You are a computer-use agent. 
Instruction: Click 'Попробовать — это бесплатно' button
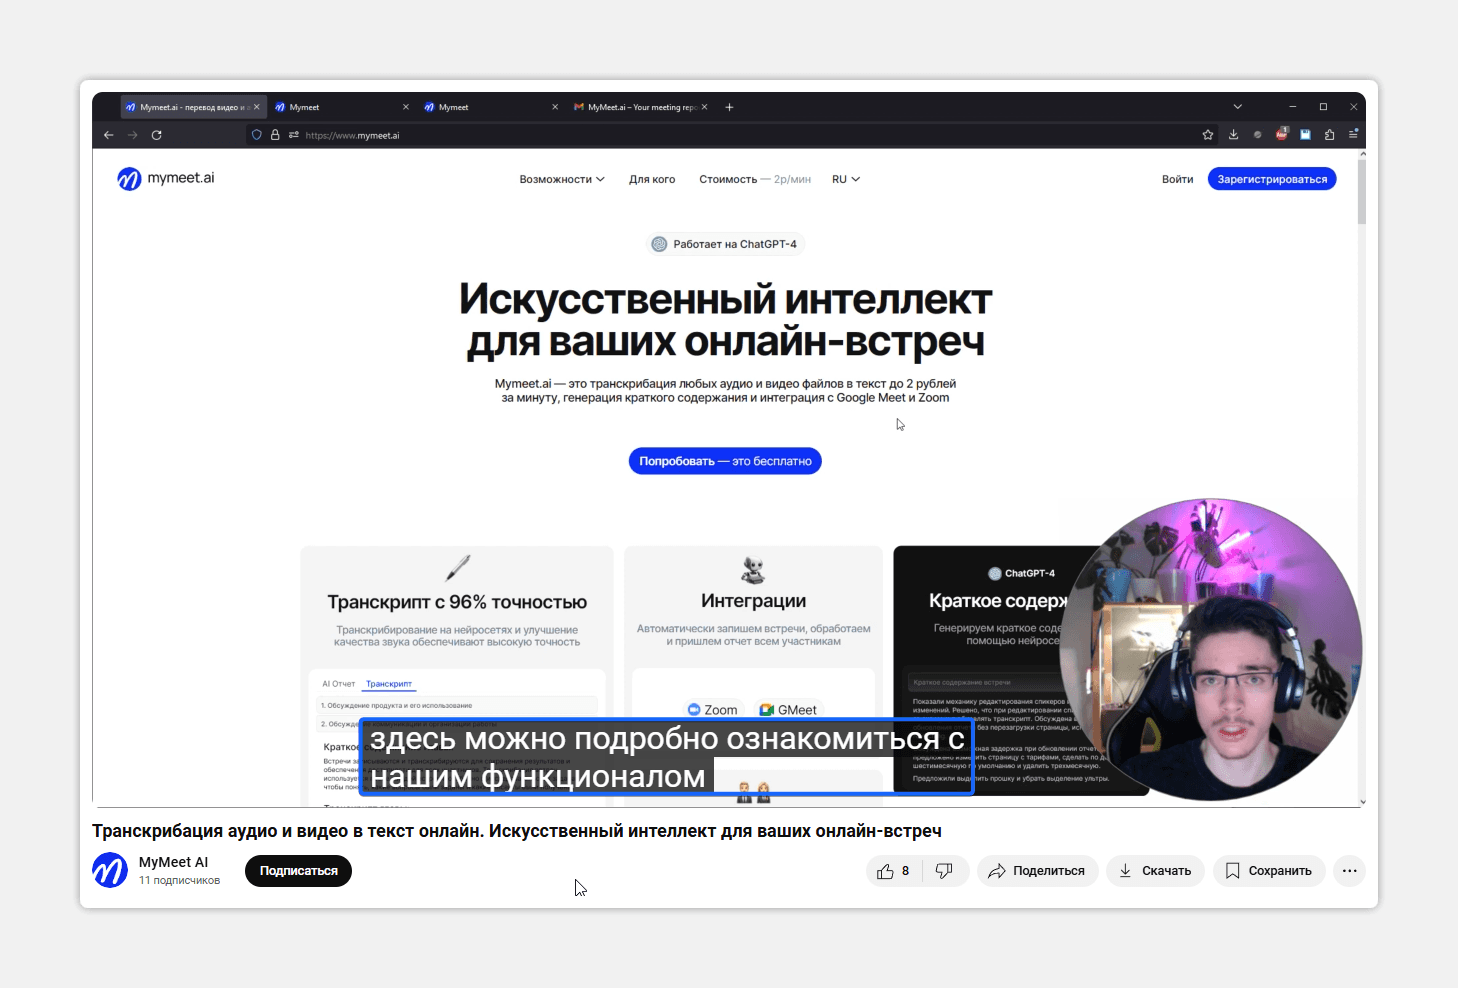725,461
